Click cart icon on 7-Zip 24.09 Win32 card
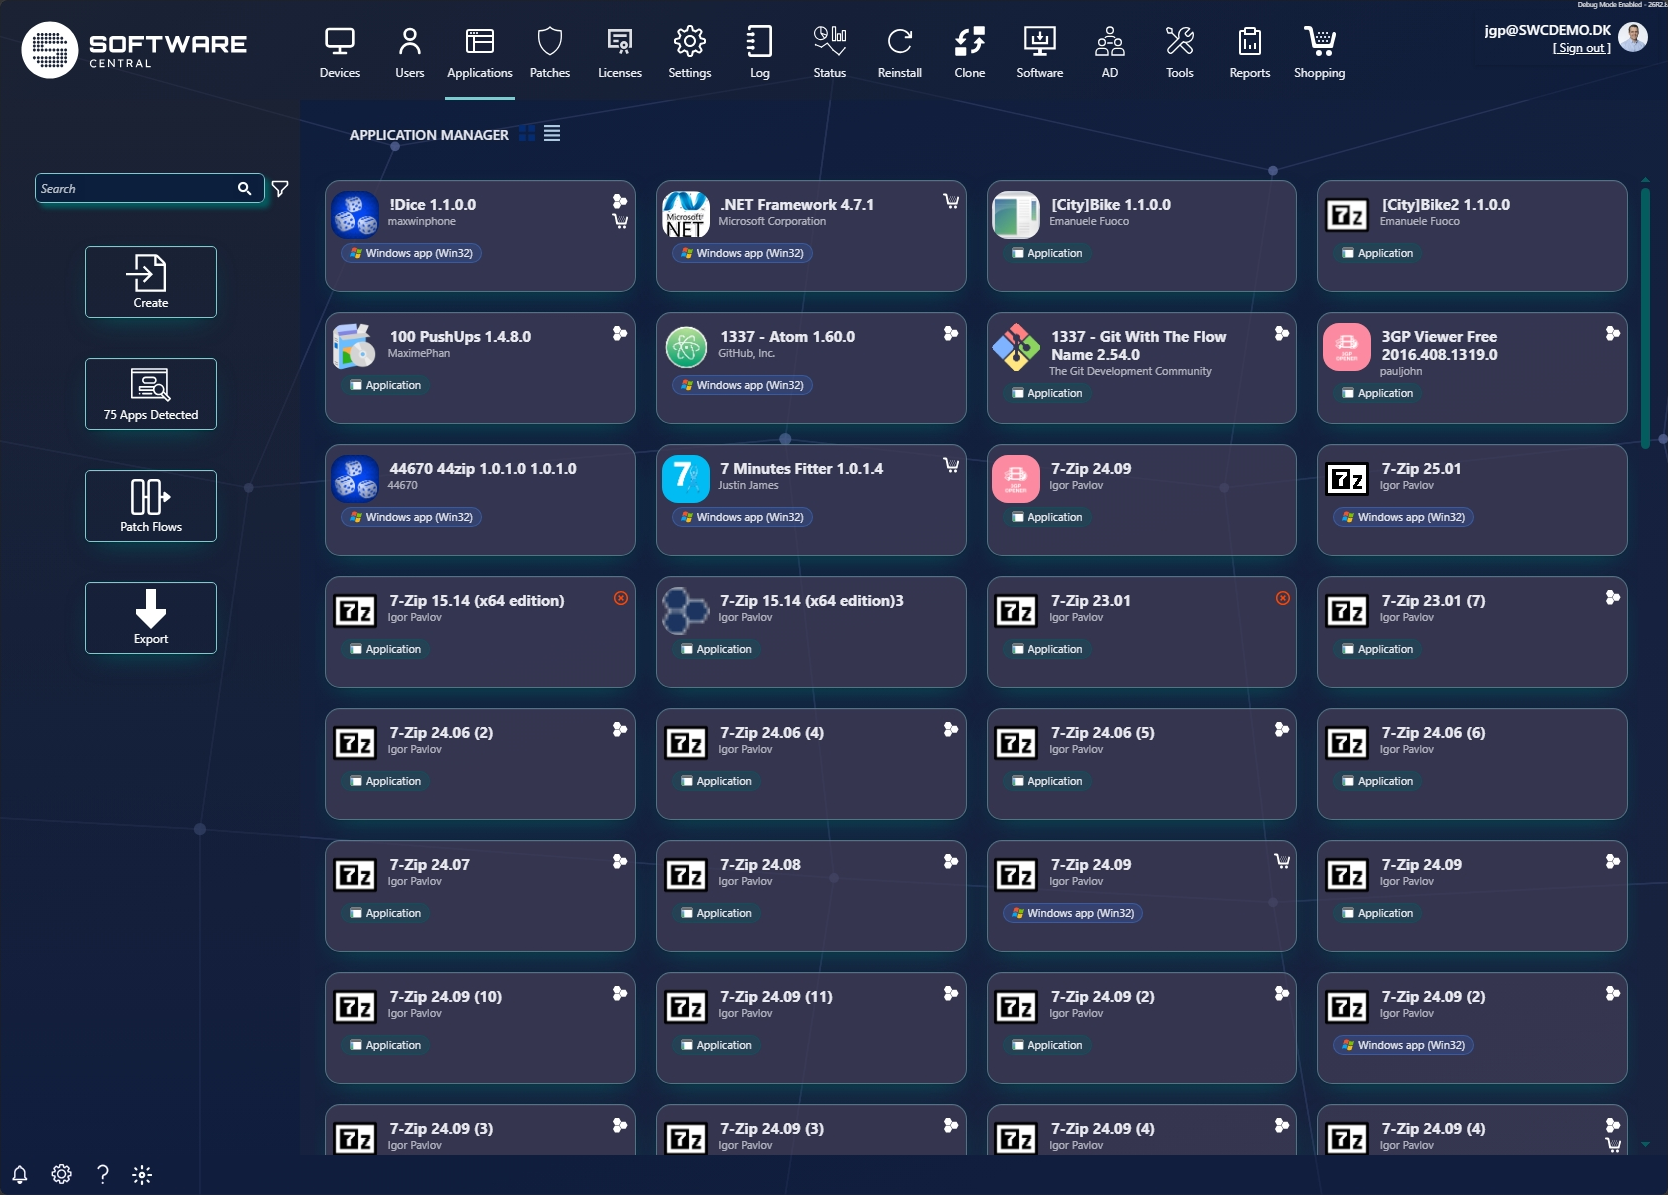This screenshot has height=1195, width=1668. (1282, 861)
